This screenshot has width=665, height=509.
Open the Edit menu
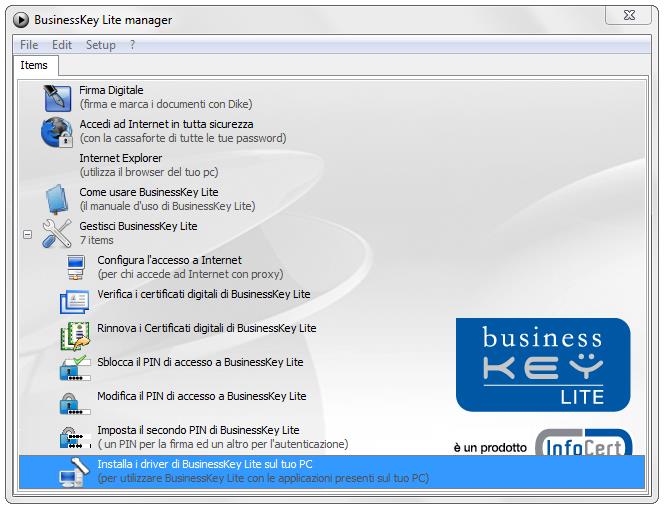(62, 45)
